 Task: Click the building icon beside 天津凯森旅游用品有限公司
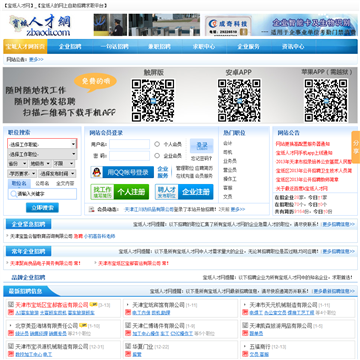click(245, 325)
